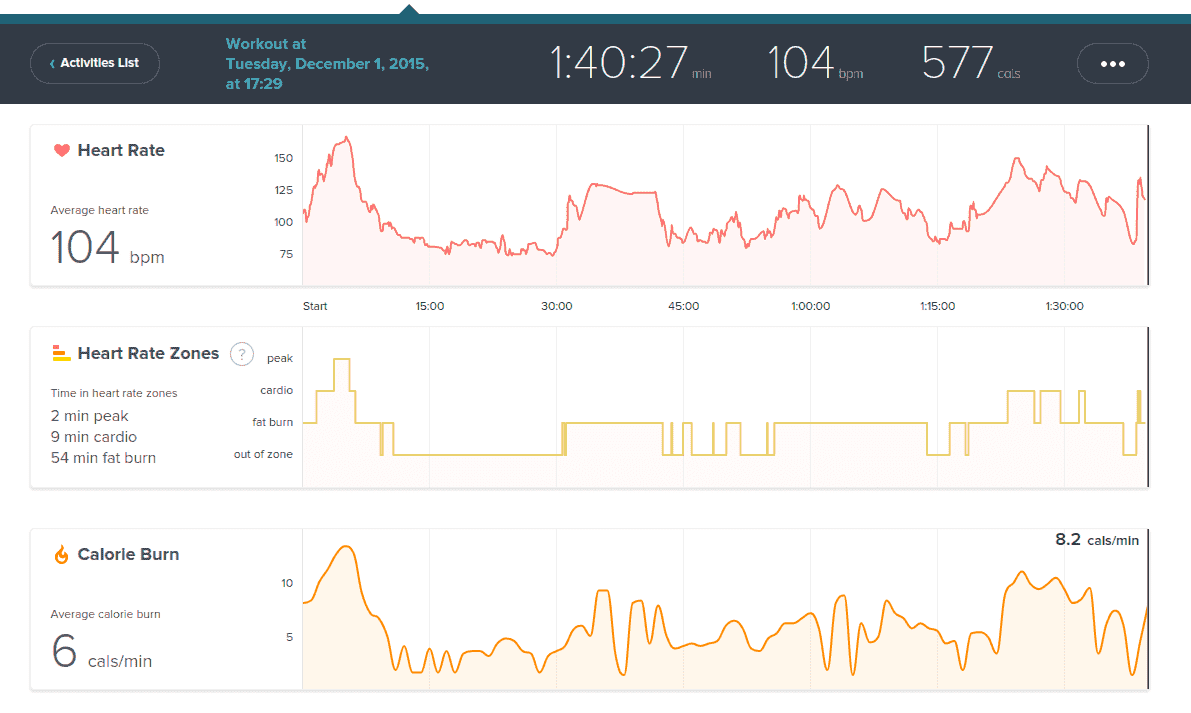This screenshot has height=713, width=1191.
Task: Click the Calorie Burn section title
Action: 128,555
